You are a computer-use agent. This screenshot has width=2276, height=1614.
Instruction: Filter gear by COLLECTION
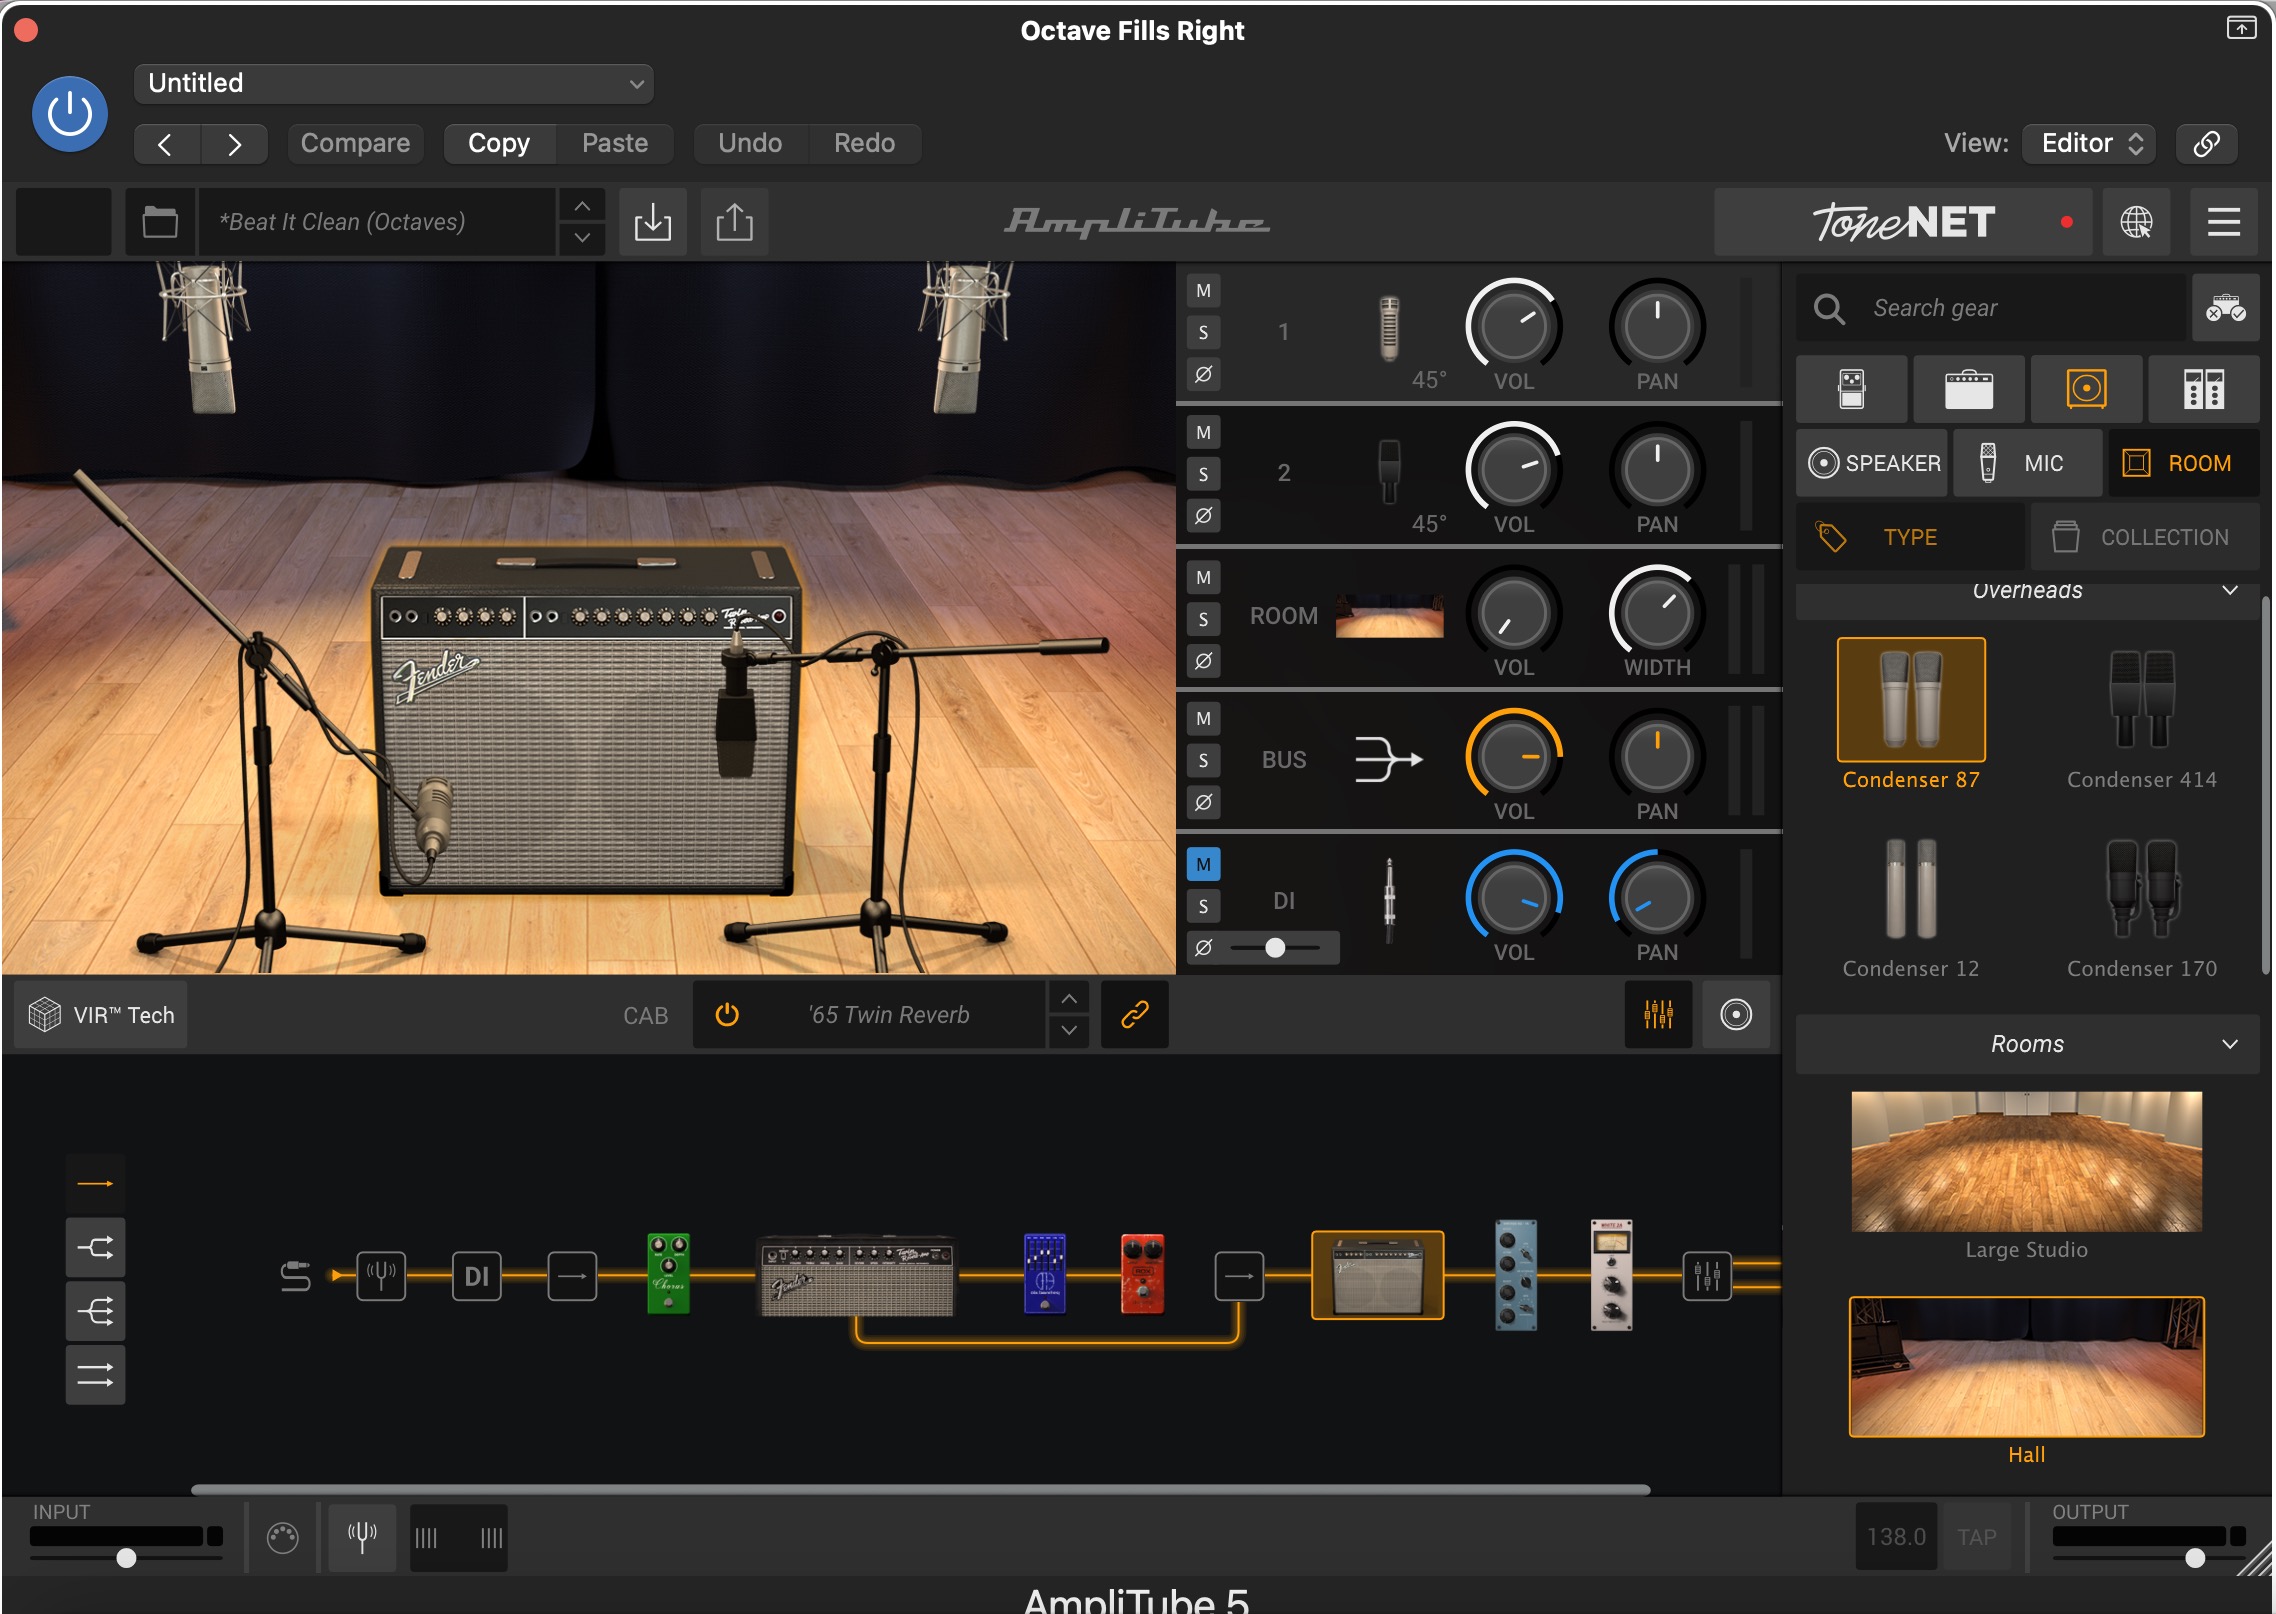point(2145,537)
